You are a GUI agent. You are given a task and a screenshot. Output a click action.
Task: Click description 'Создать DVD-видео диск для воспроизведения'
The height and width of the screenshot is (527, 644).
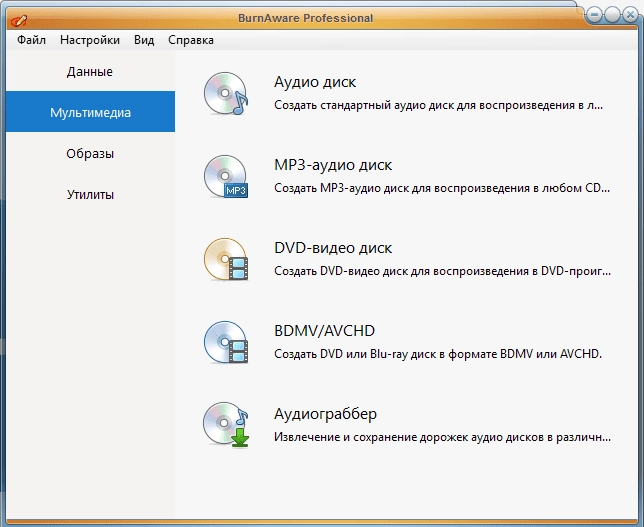[x=442, y=271]
